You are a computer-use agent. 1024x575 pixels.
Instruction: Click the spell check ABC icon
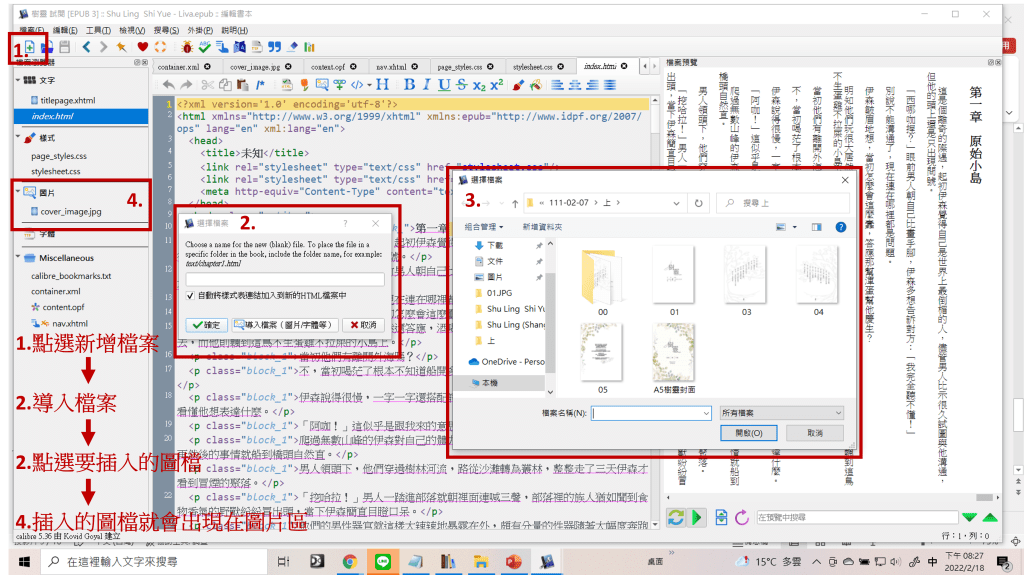tap(205, 47)
